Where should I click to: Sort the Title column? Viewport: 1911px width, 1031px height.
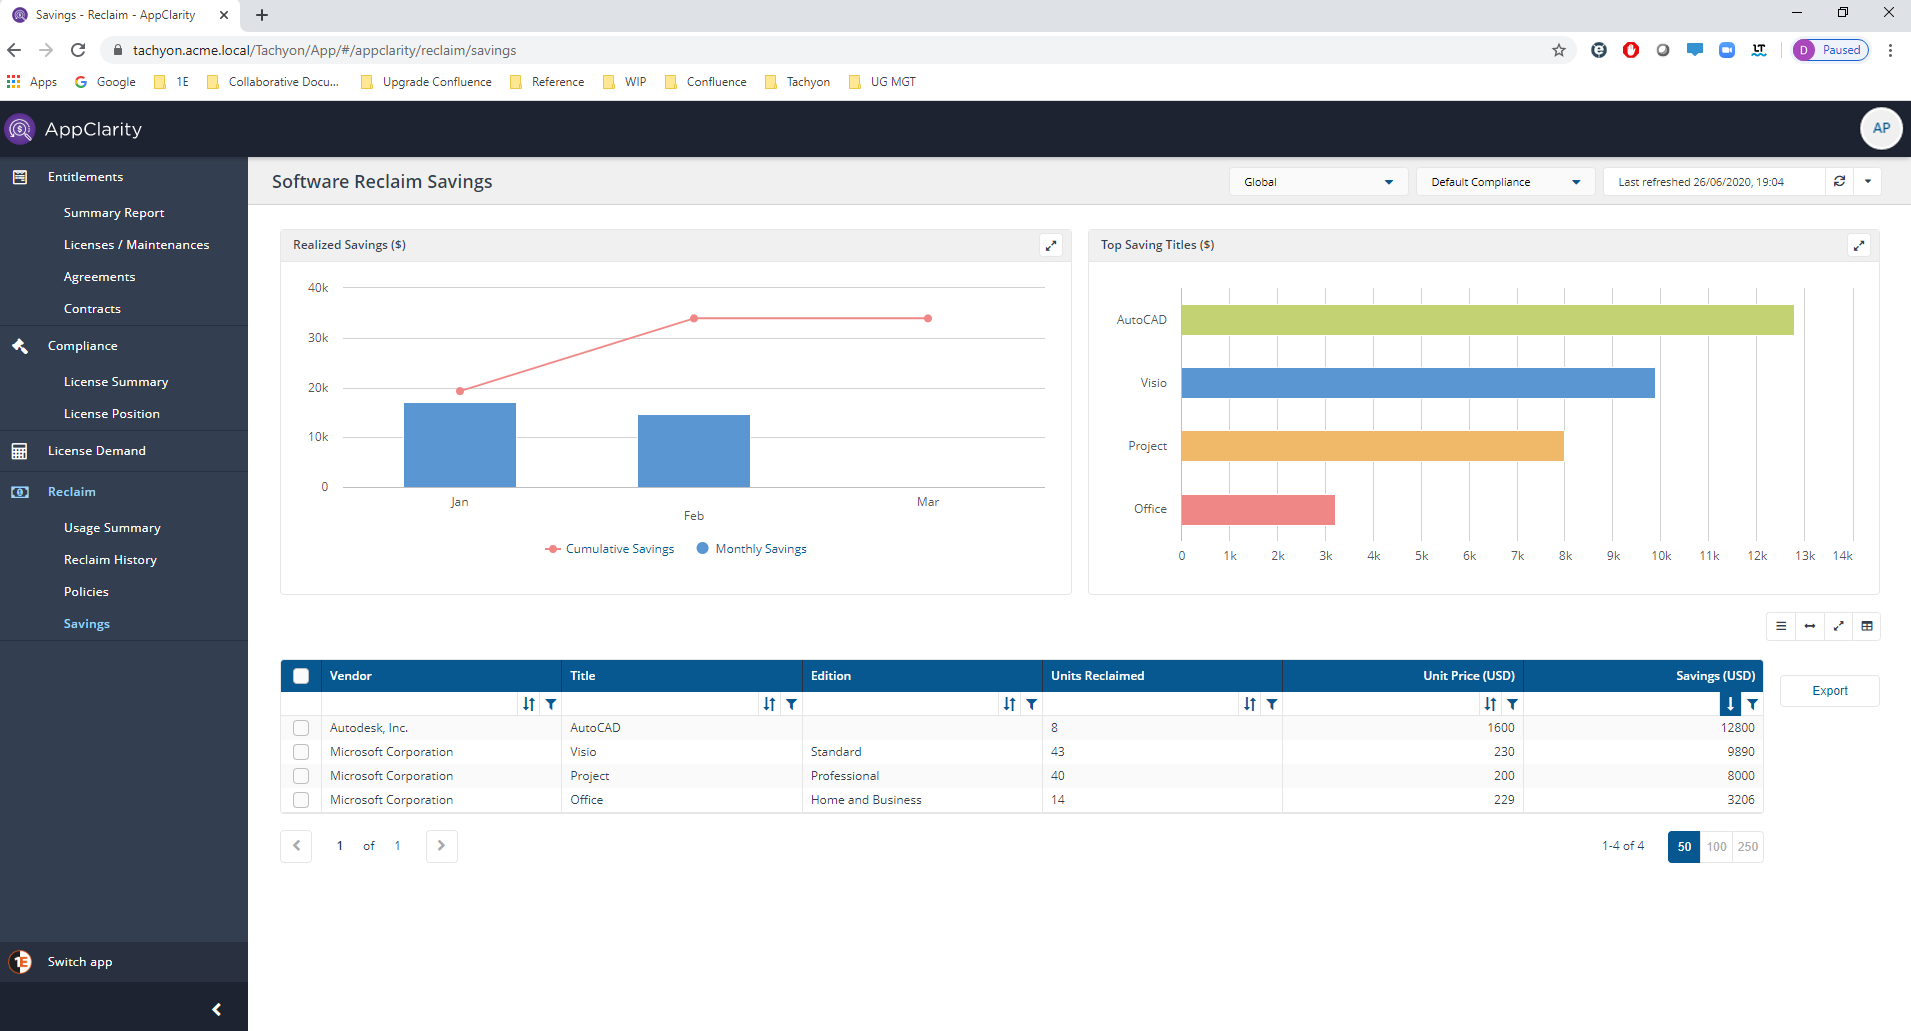point(769,704)
